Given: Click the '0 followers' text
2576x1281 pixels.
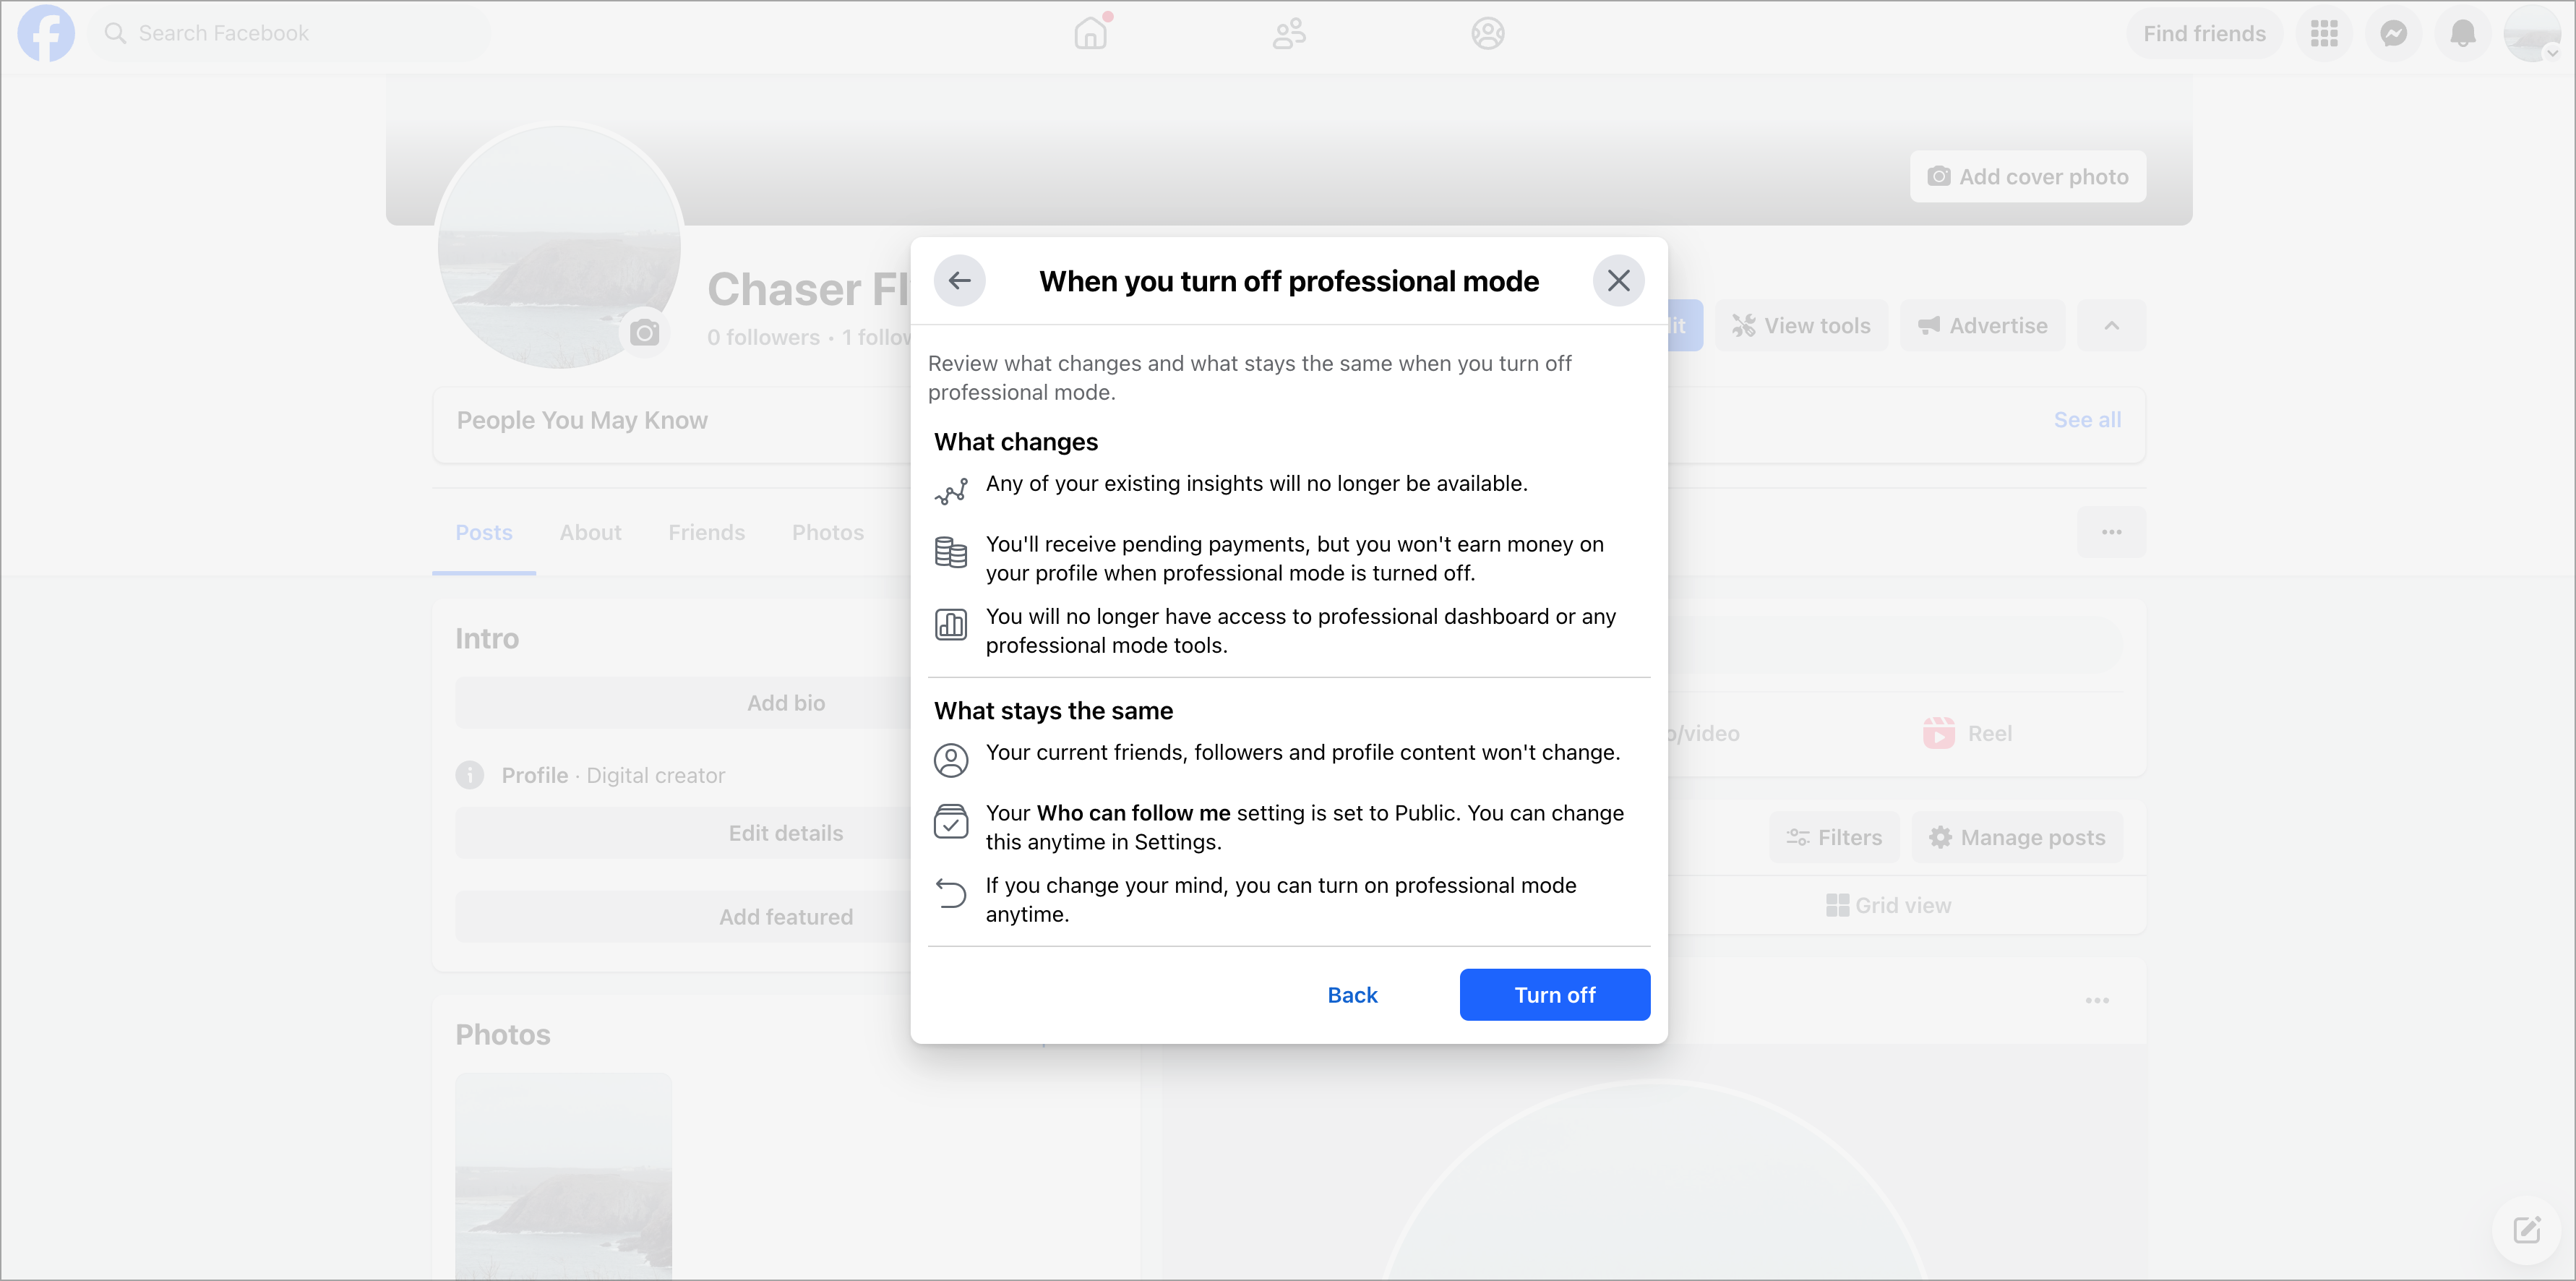Looking at the screenshot, I should [763, 337].
